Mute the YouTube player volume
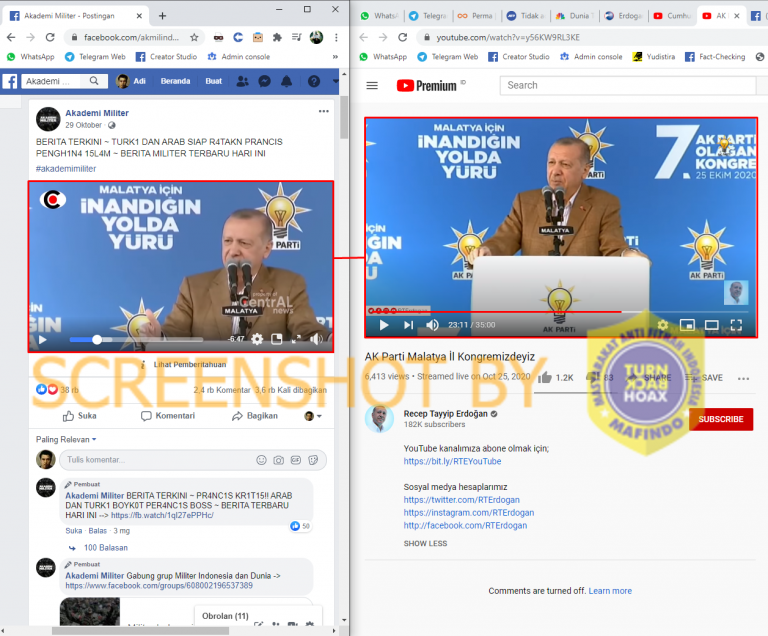 coord(432,325)
